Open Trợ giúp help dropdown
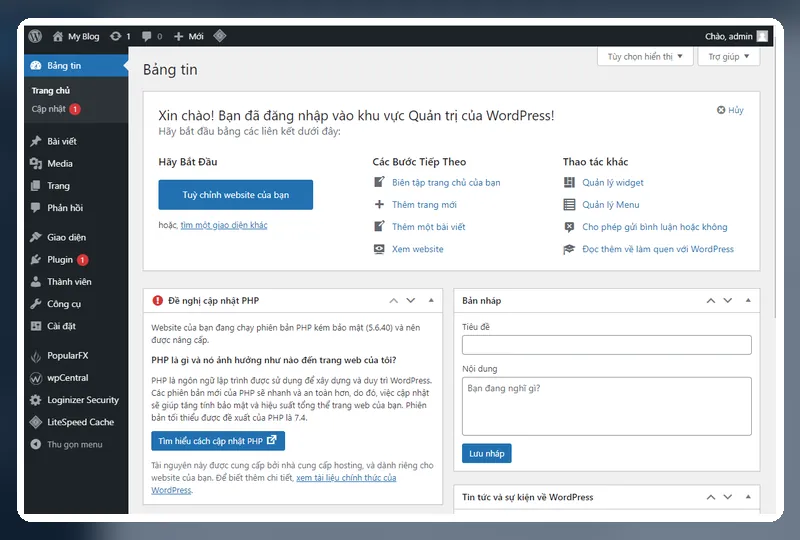 [729, 56]
